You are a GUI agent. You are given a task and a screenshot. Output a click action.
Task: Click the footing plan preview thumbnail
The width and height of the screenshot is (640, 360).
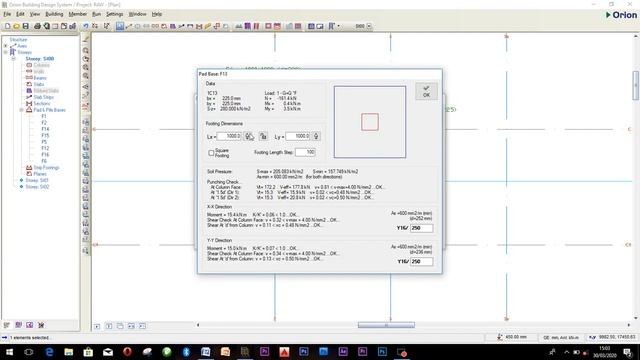pos(370,122)
